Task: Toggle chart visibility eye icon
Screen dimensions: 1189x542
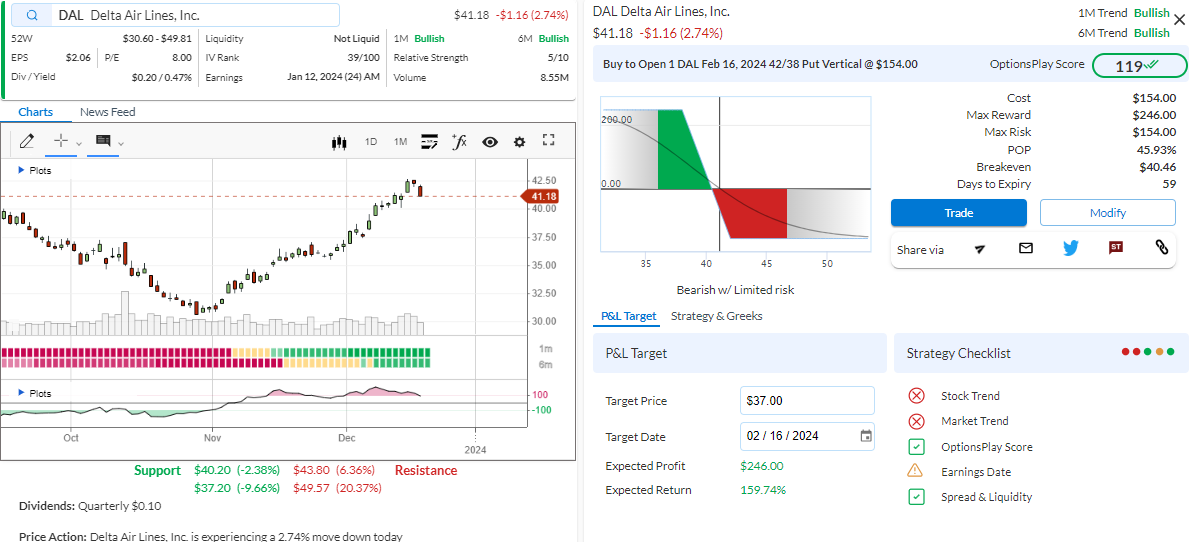Action: (490, 142)
